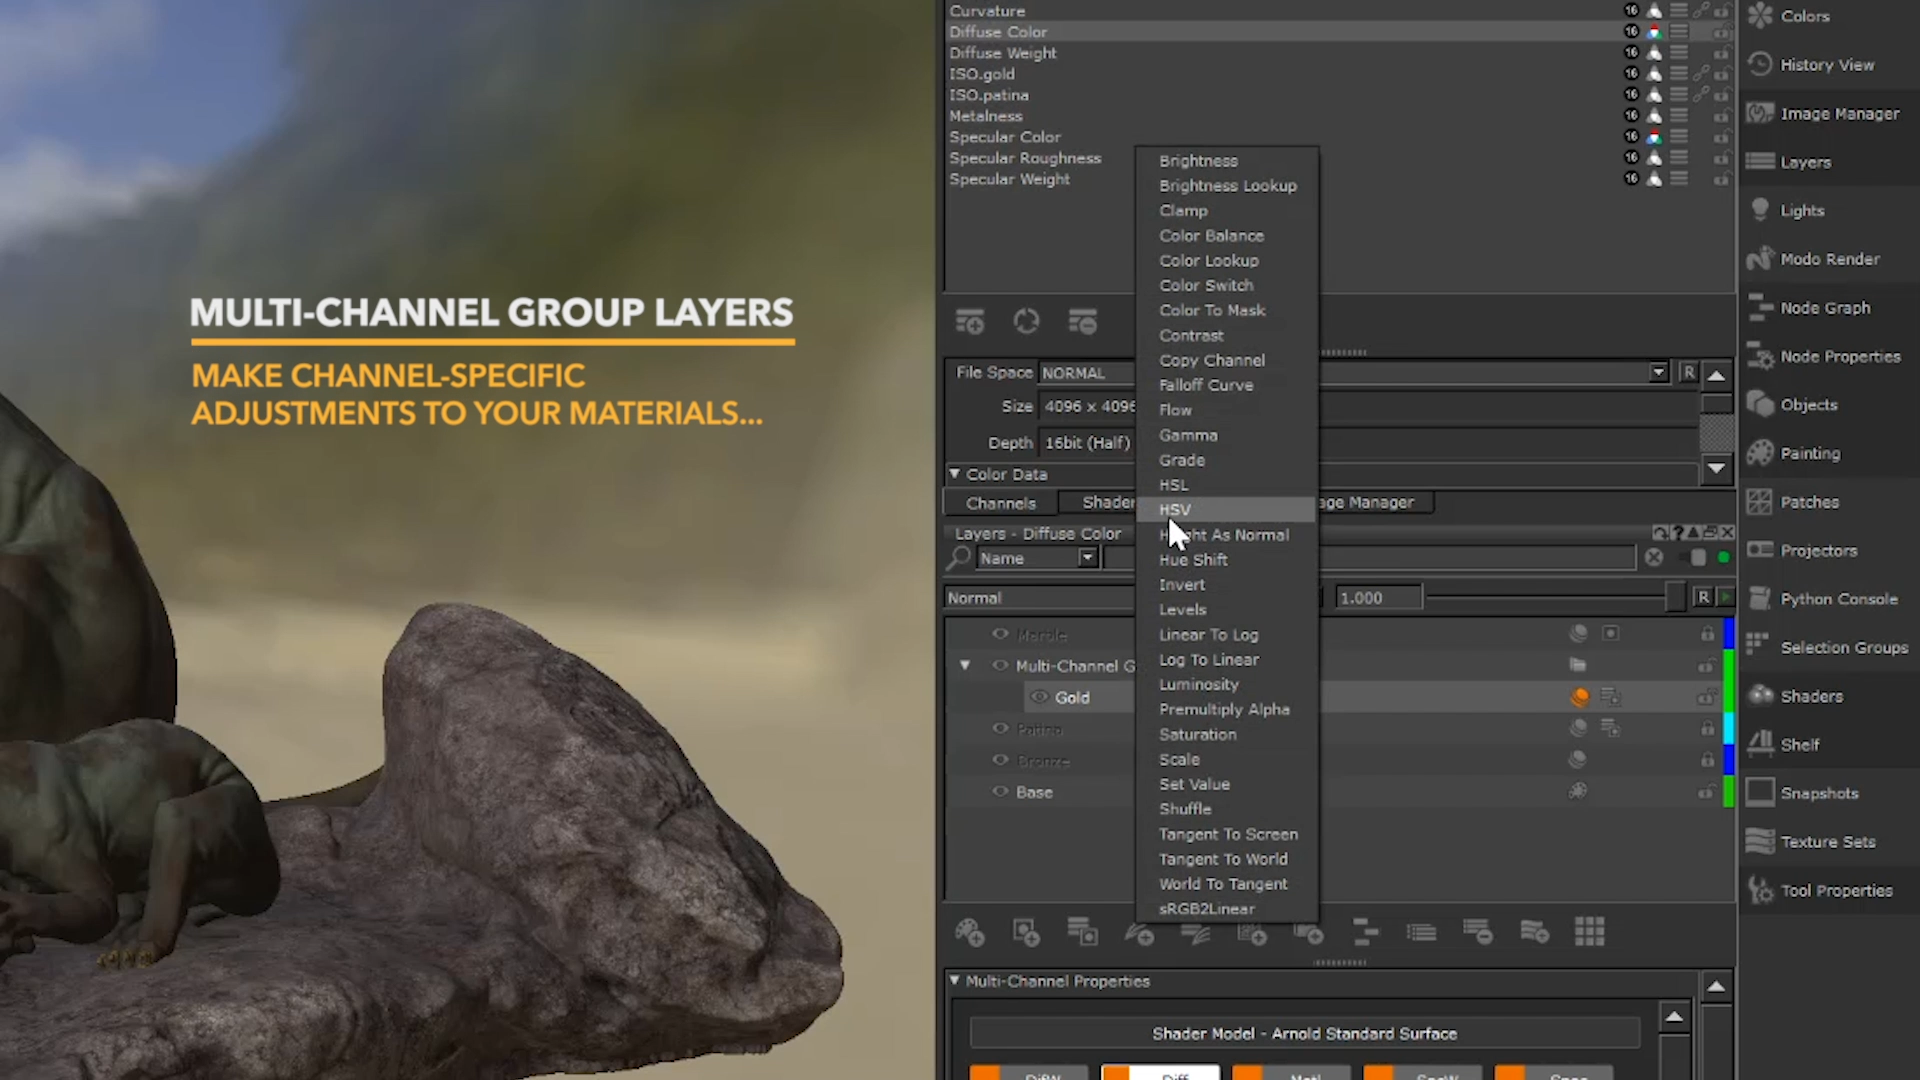Click the Shaders palette icon

[x=1760, y=695]
